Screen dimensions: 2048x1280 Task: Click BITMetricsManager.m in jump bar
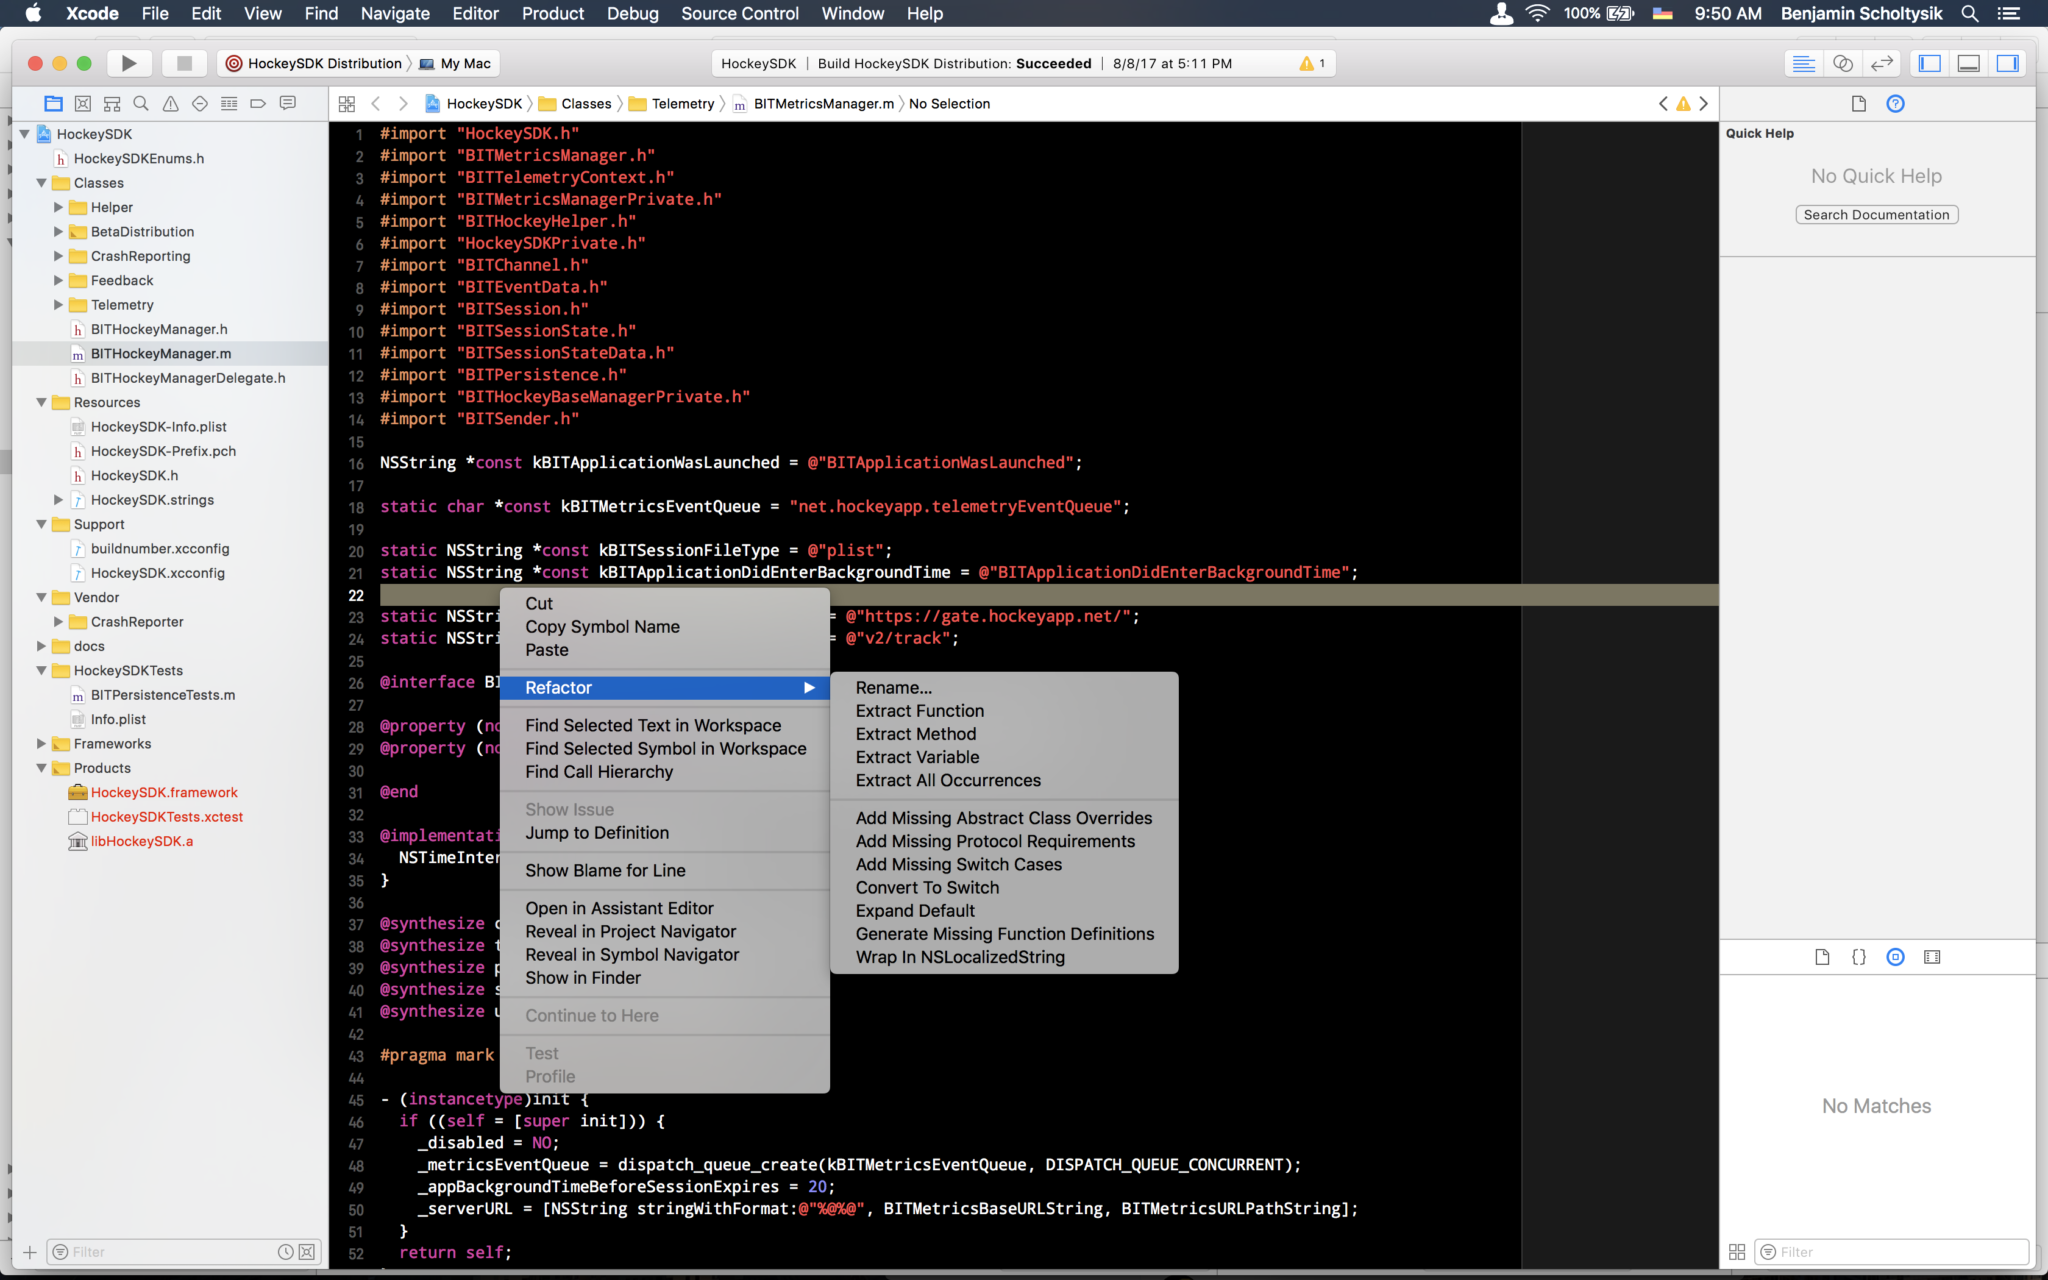[813, 104]
